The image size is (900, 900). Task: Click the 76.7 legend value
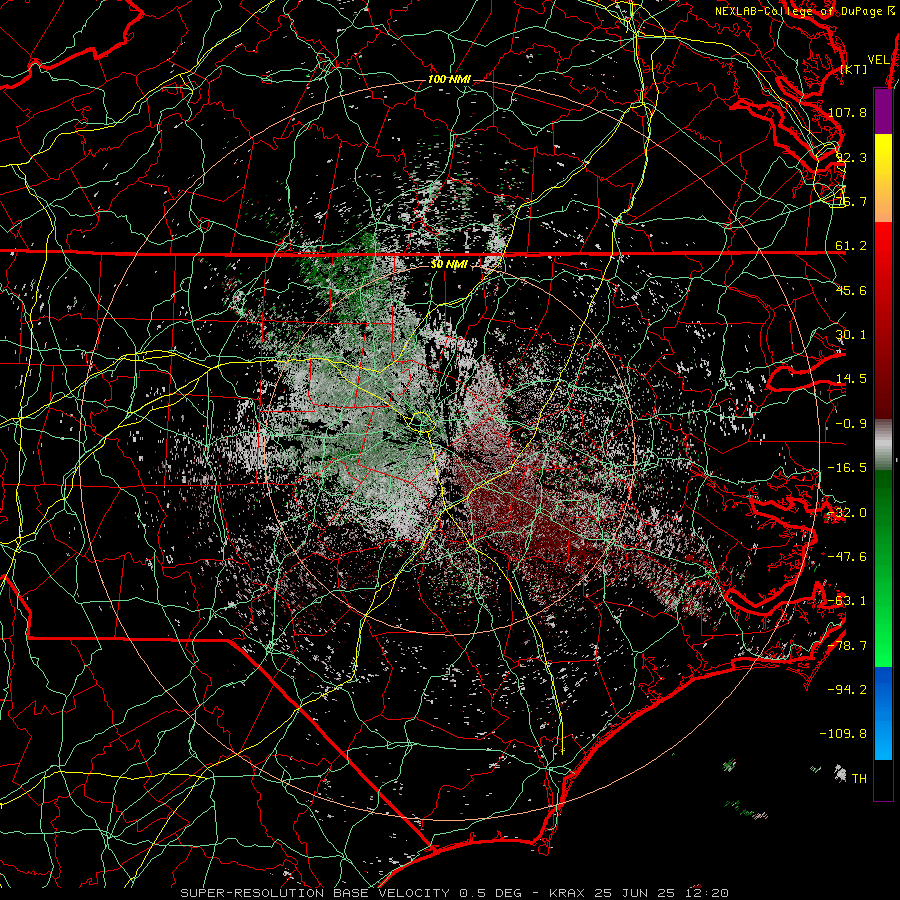[x=851, y=201]
